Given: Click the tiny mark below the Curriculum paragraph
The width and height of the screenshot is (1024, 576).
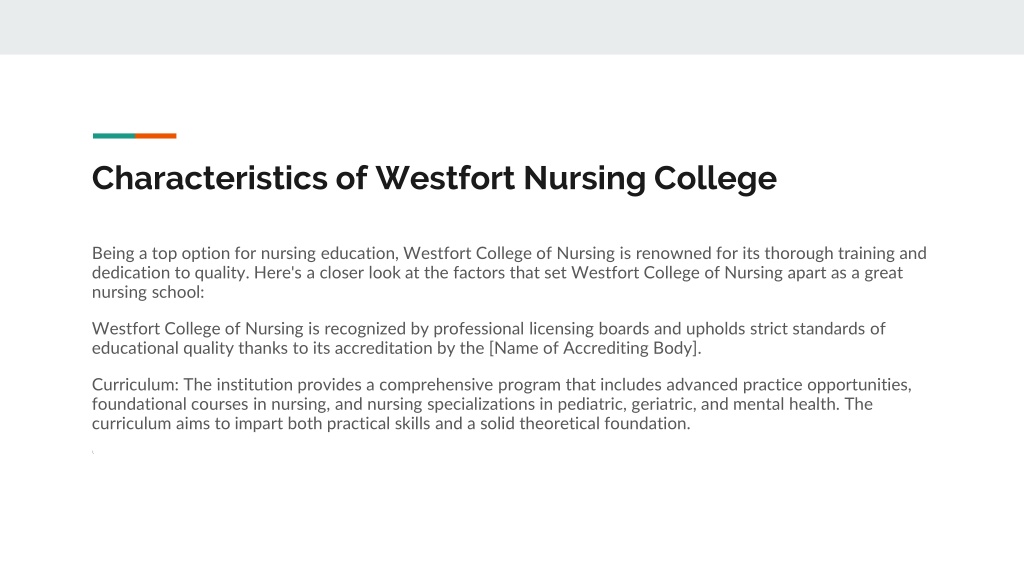Looking at the screenshot, I should [93, 452].
